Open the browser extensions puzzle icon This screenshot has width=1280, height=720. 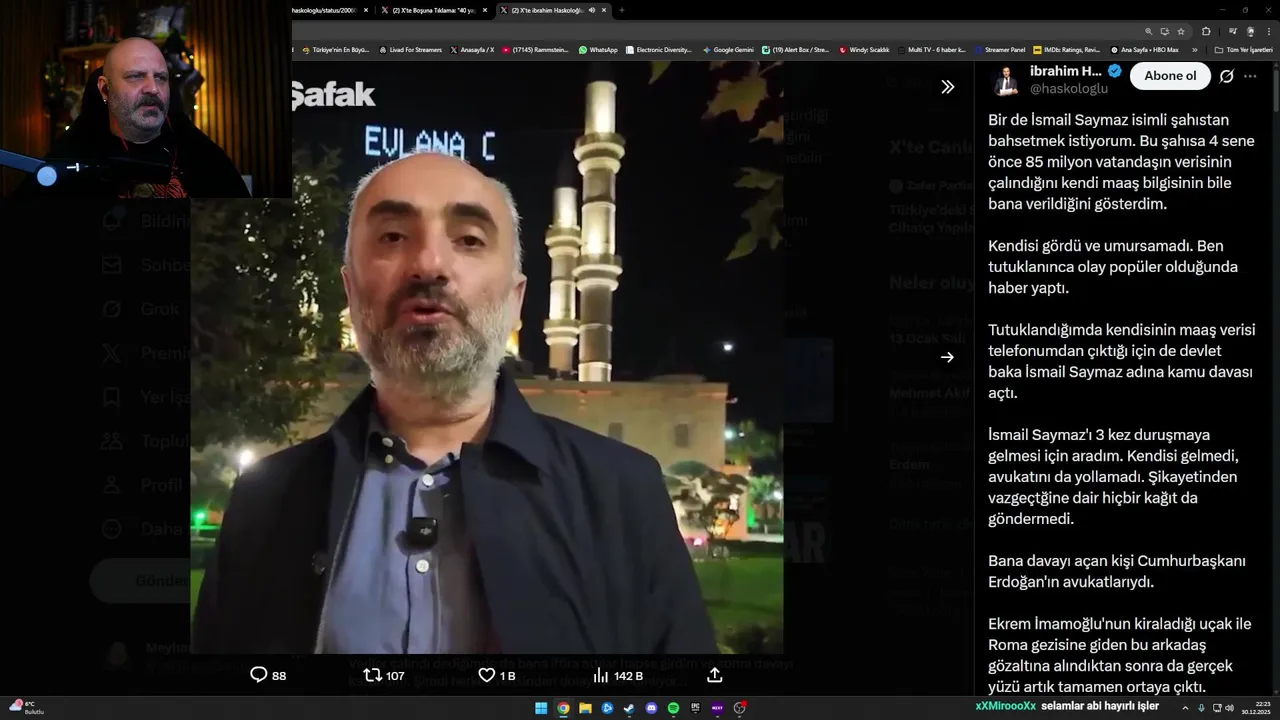(x=1206, y=31)
